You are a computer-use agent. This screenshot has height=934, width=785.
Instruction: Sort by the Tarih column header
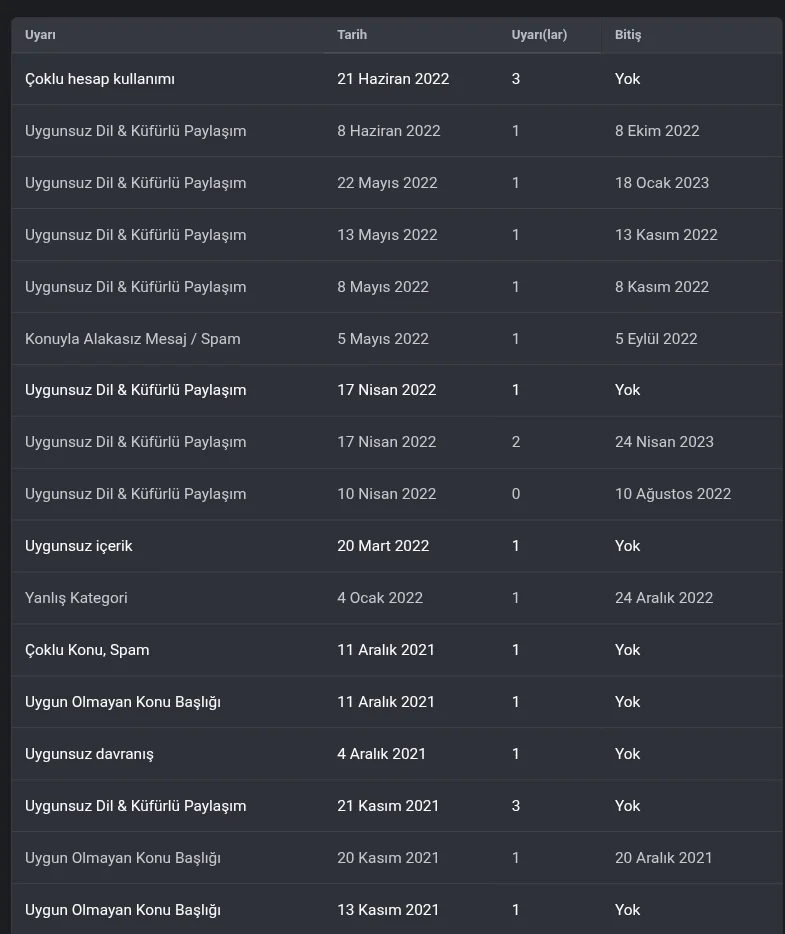point(352,35)
